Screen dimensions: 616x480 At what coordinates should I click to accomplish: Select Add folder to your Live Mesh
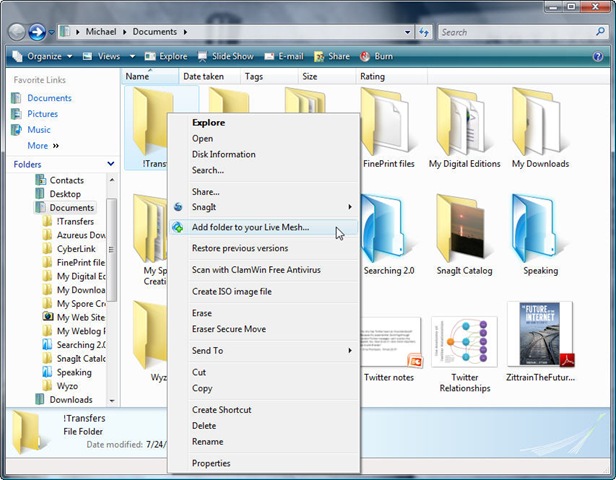point(250,227)
